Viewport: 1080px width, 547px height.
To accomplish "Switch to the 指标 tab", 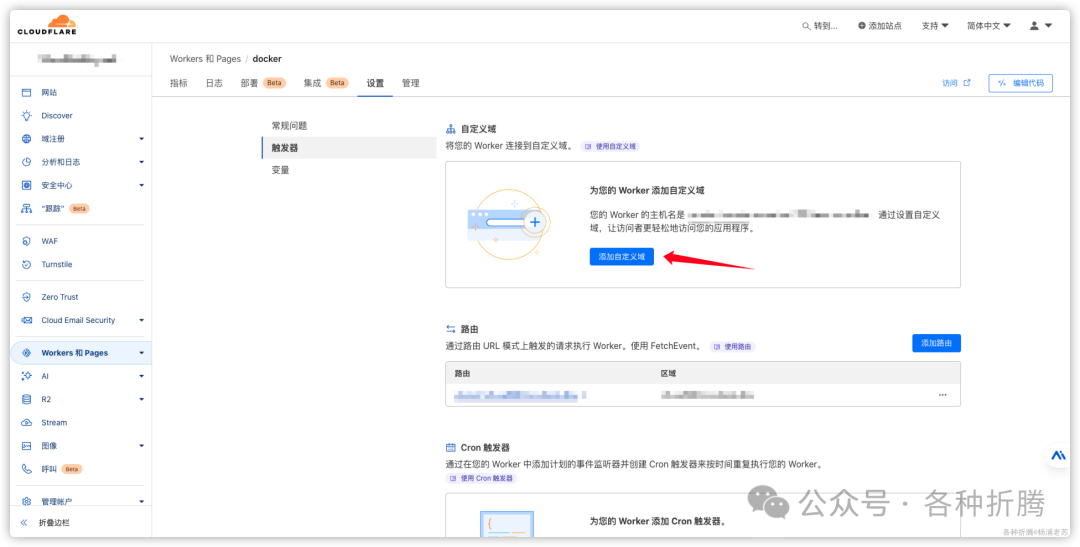I will coord(178,83).
